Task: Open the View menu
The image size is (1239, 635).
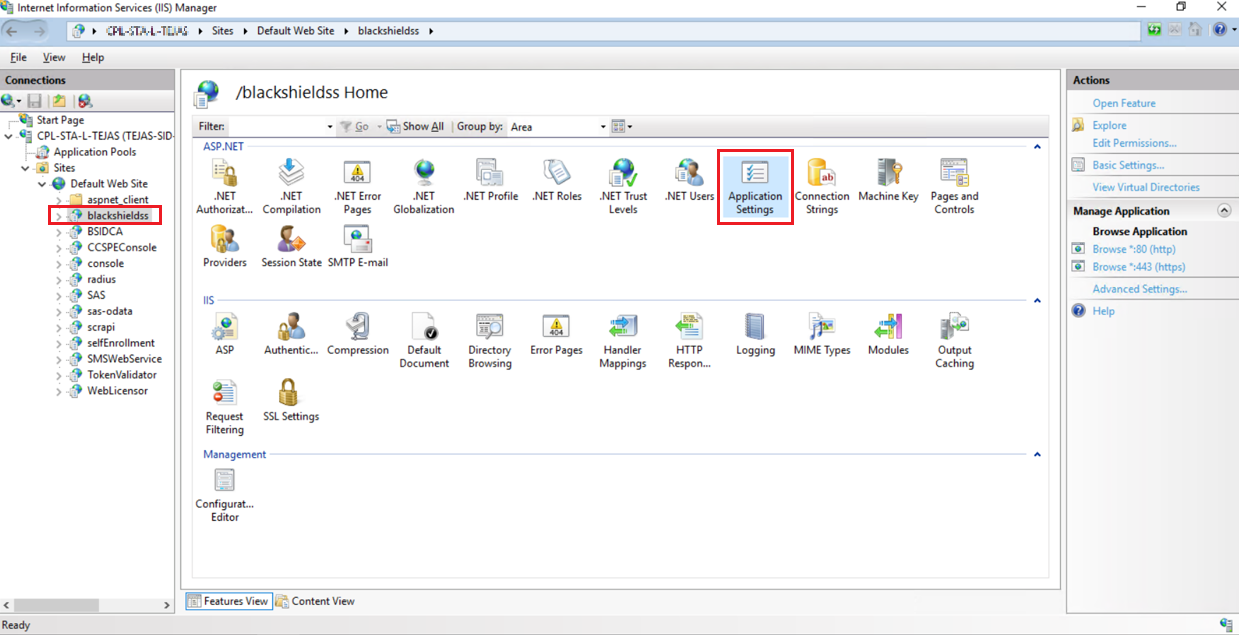Action: 54,58
